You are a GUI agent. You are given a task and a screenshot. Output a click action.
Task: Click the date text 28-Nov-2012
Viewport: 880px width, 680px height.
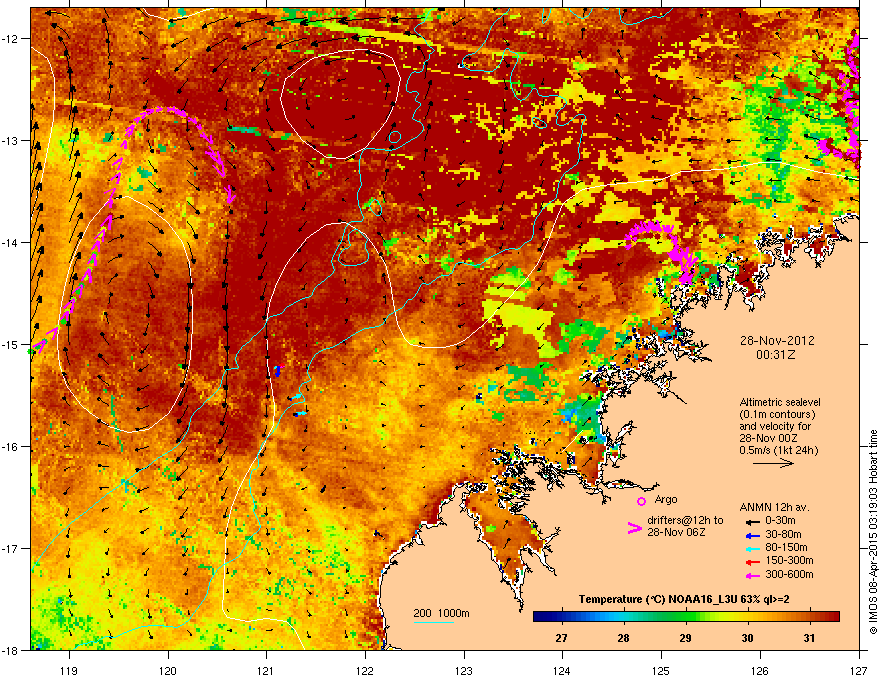click(777, 341)
